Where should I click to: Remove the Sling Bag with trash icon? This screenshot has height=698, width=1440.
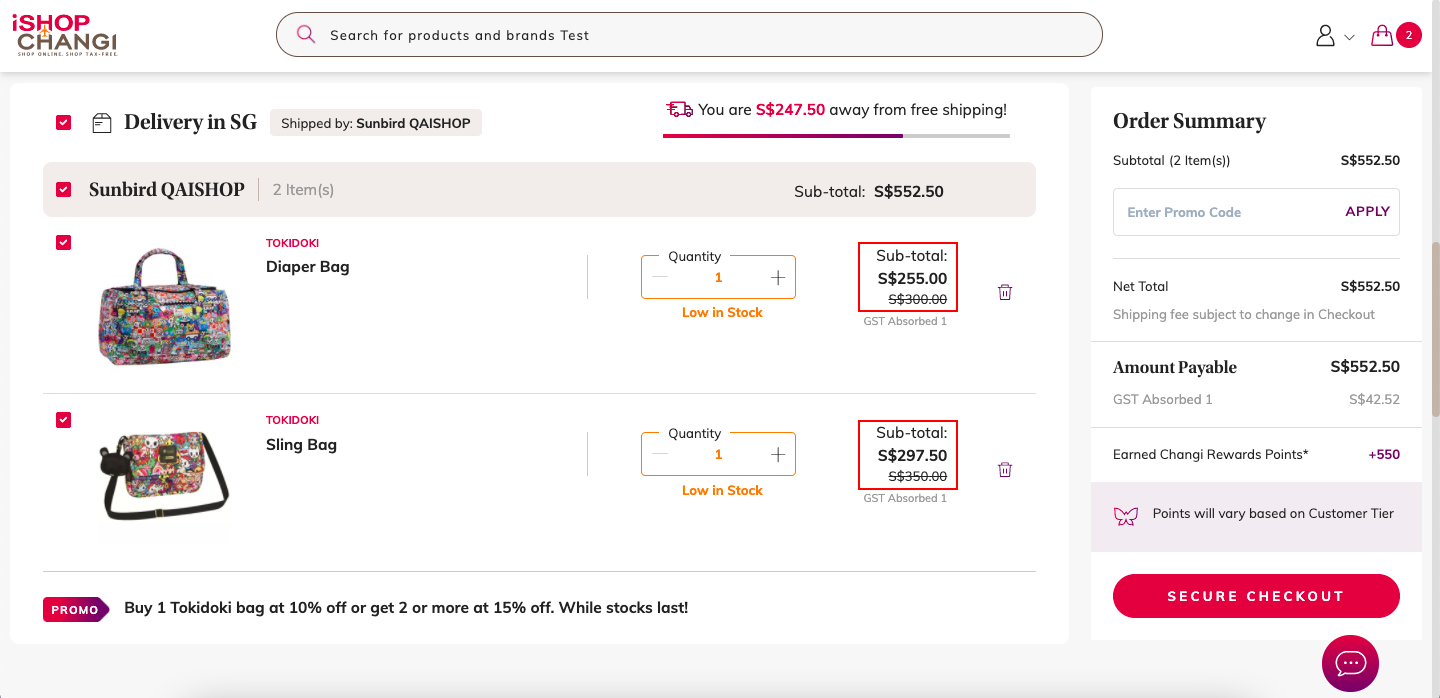pyautogui.click(x=1005, y=469)
